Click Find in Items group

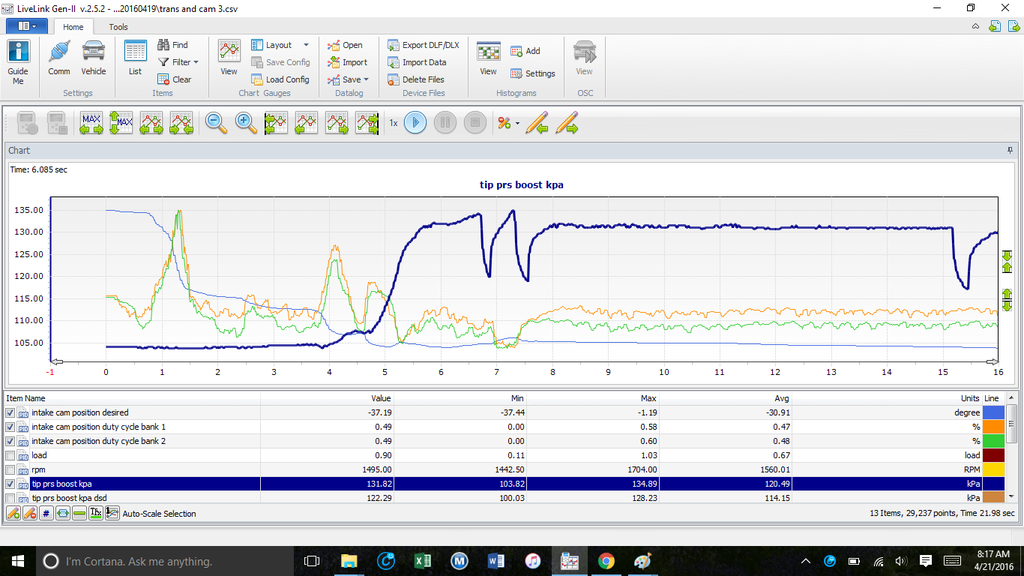pos(173,45)
